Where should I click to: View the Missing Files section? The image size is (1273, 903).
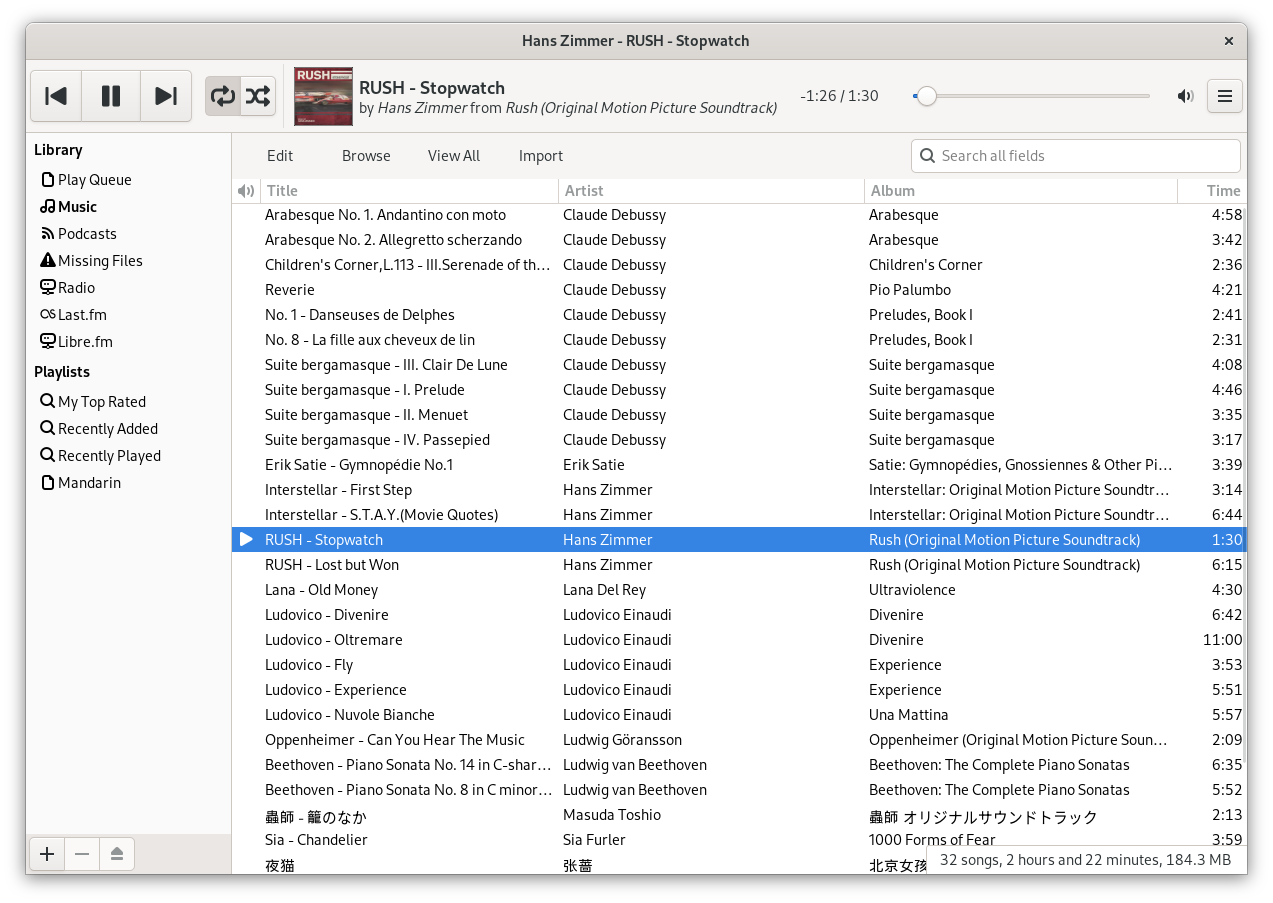tap(100, 260)
